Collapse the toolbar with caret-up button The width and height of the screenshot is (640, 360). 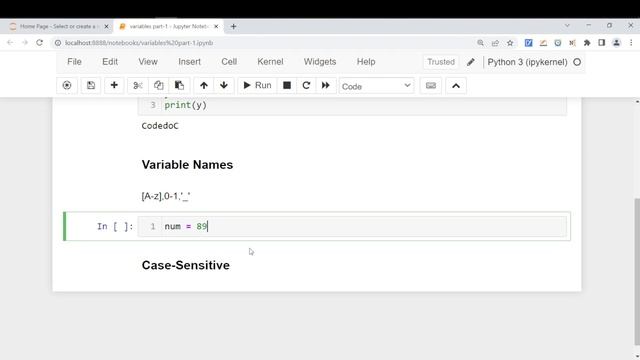pos(456,86)
